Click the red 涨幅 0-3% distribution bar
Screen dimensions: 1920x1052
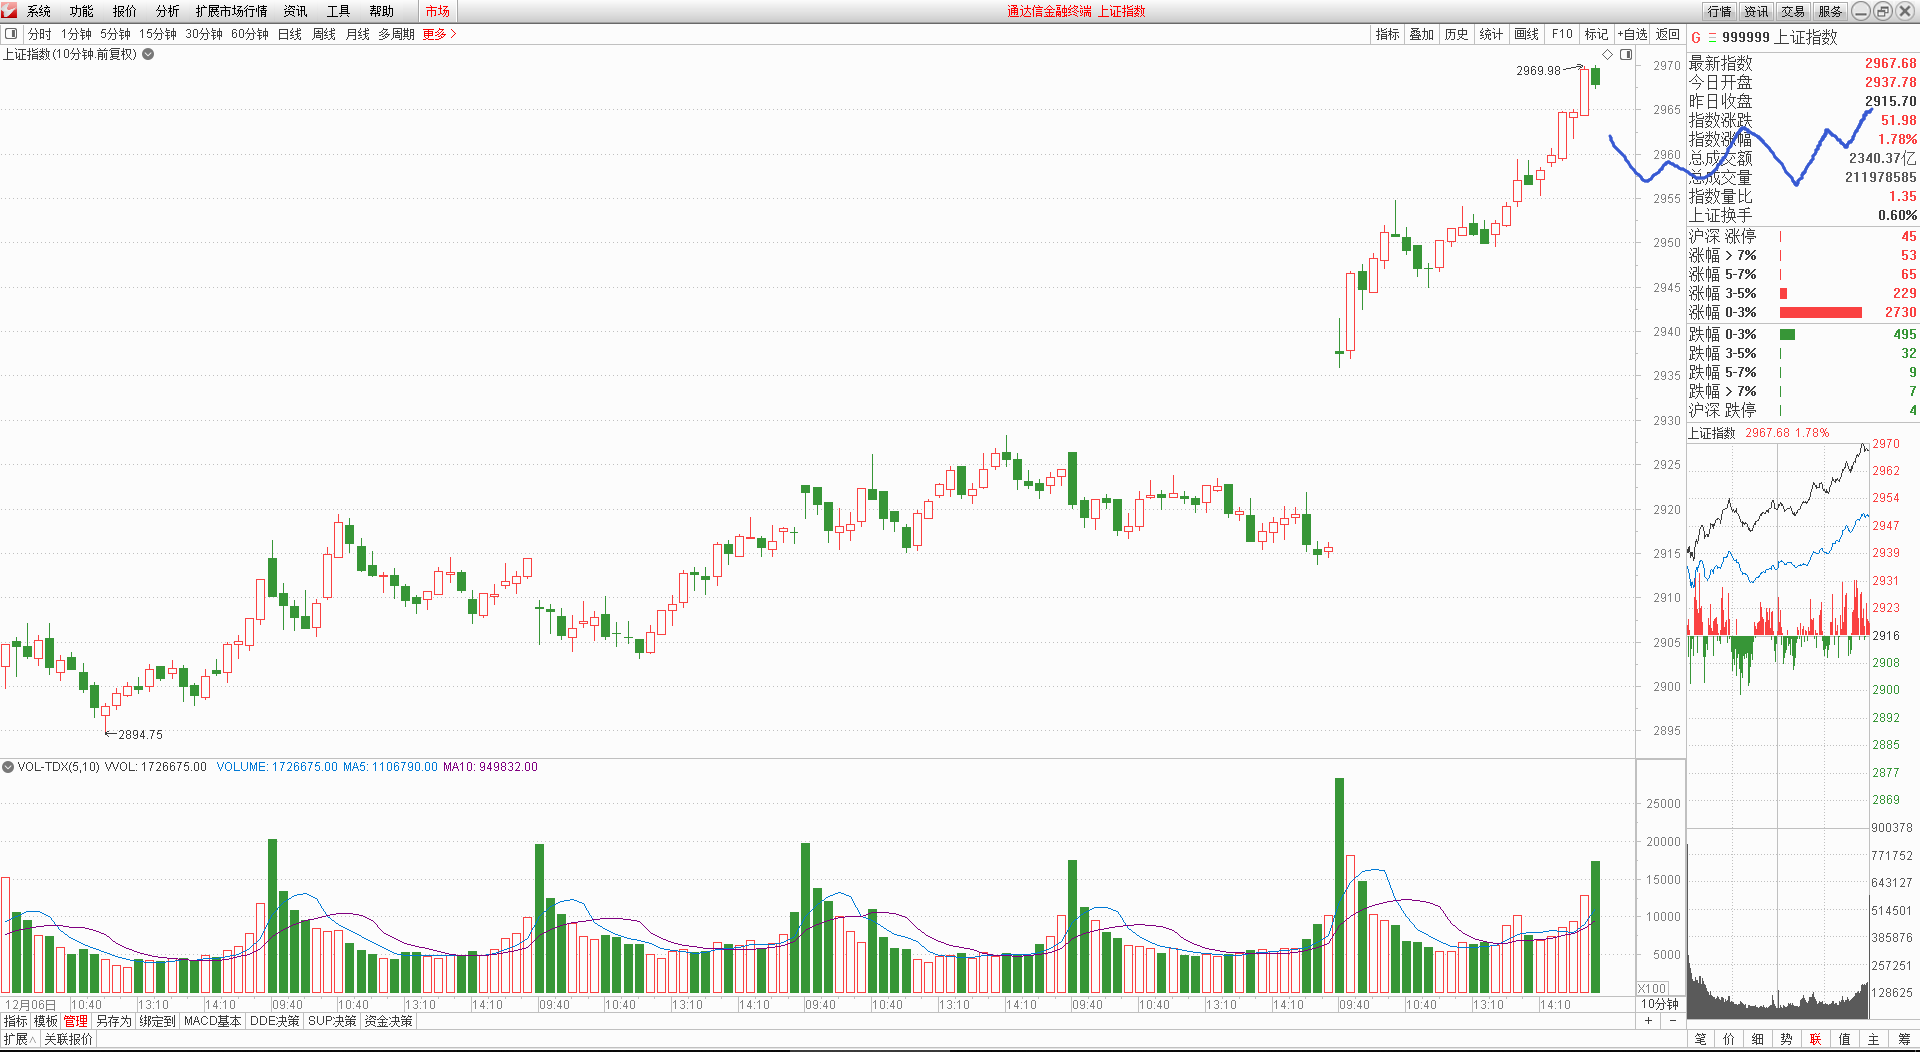pyautogui.click(x=1820, y=313)
